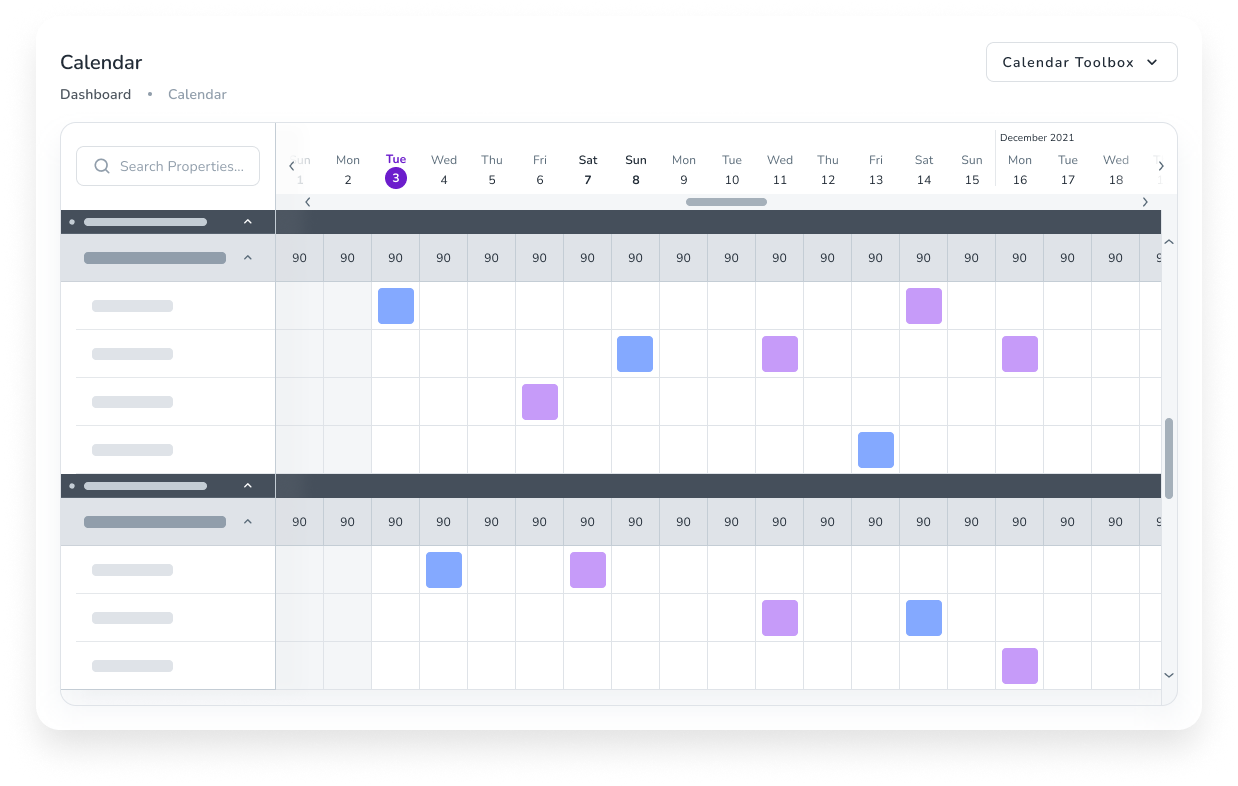Select the Thu 12 date header
The height and width of the screenshot is (786, 1238).
pos(828,170)
